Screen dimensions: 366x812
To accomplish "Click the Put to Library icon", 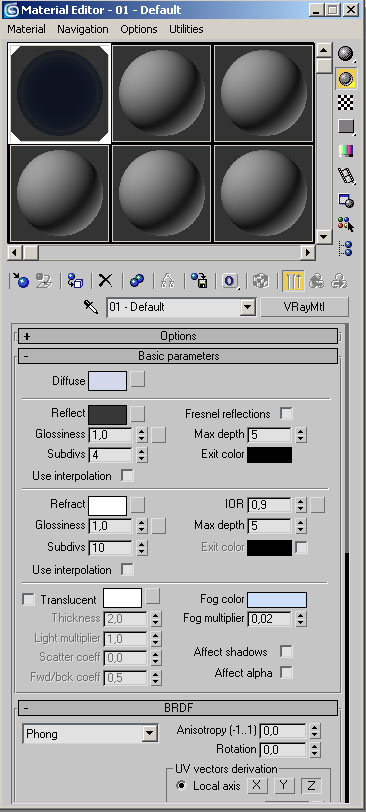I will pos(199,281).
